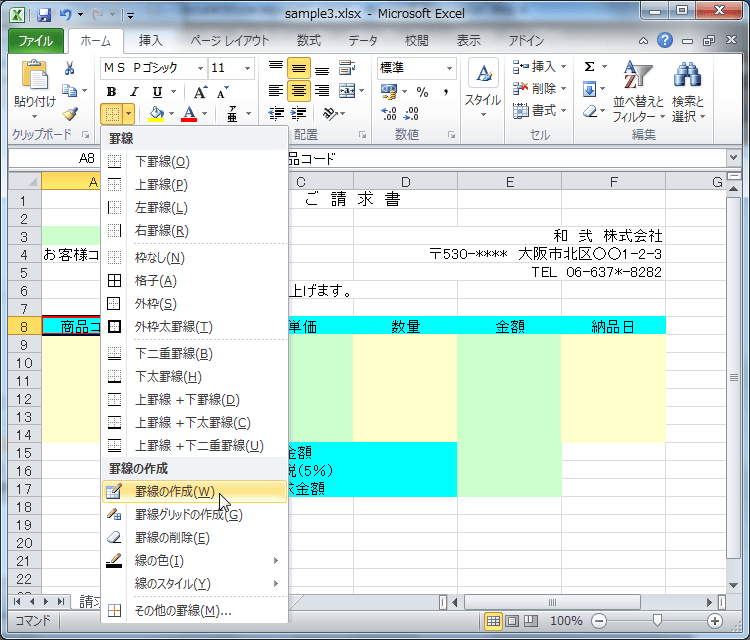Open その他の罫線(M)... dialog
750x640 pixels.
(195, 610)
